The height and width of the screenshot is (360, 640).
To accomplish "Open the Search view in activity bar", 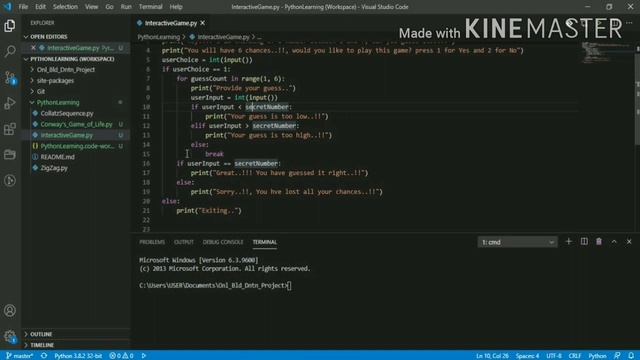I will click(x=10, y=51).
